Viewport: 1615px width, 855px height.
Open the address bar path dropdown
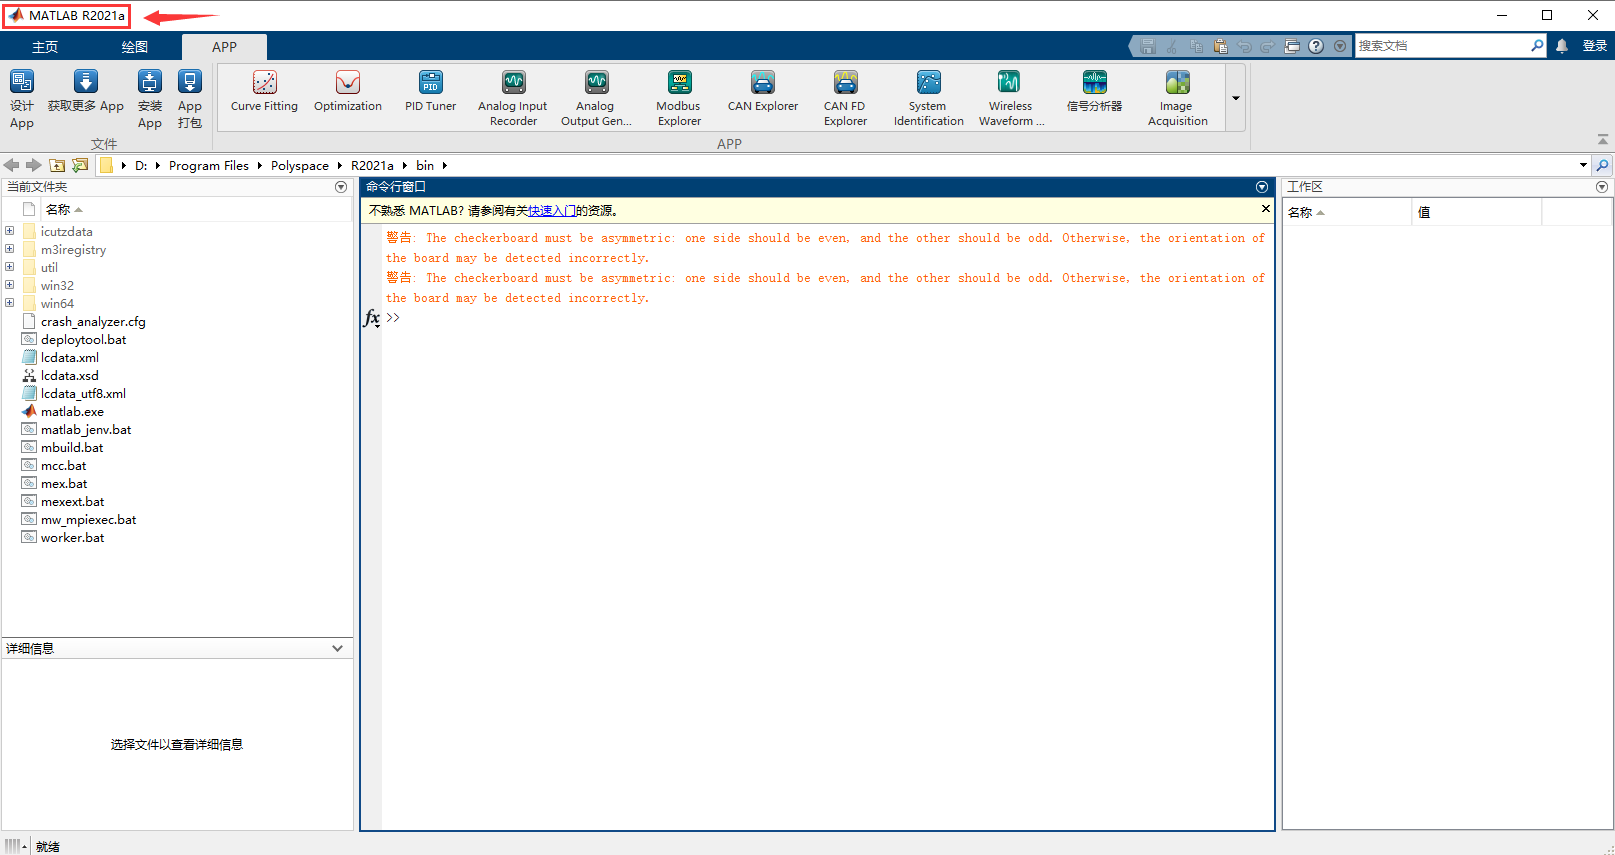1583,165
